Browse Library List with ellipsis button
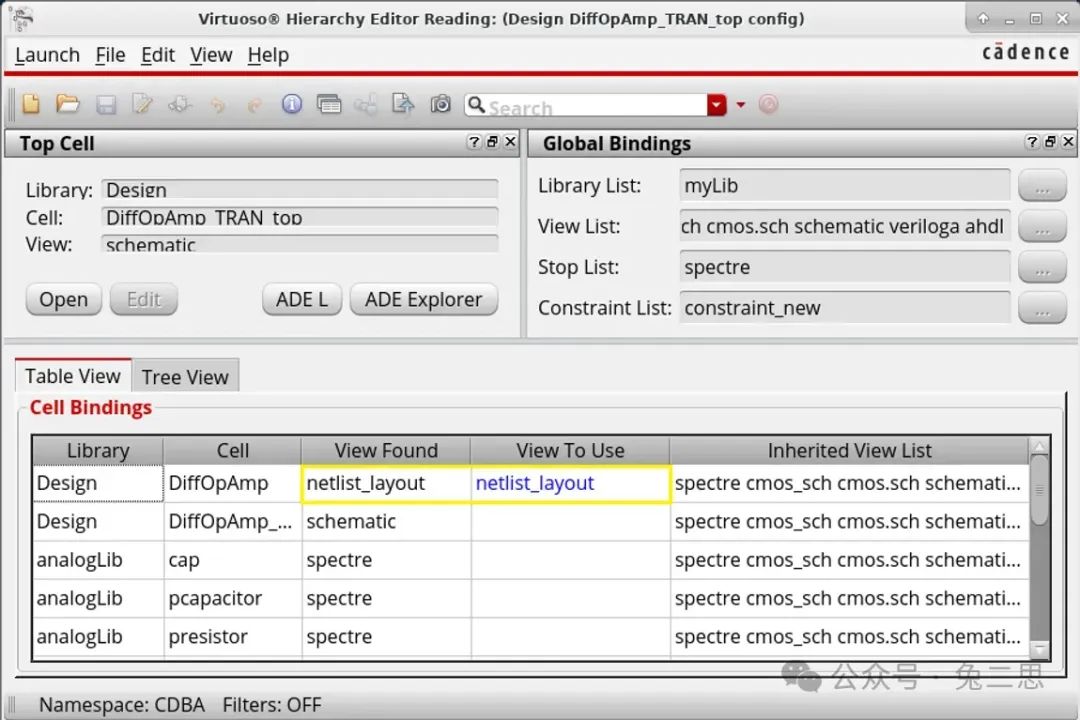Screen dimensions: 1080x720 click(1042, 186)
